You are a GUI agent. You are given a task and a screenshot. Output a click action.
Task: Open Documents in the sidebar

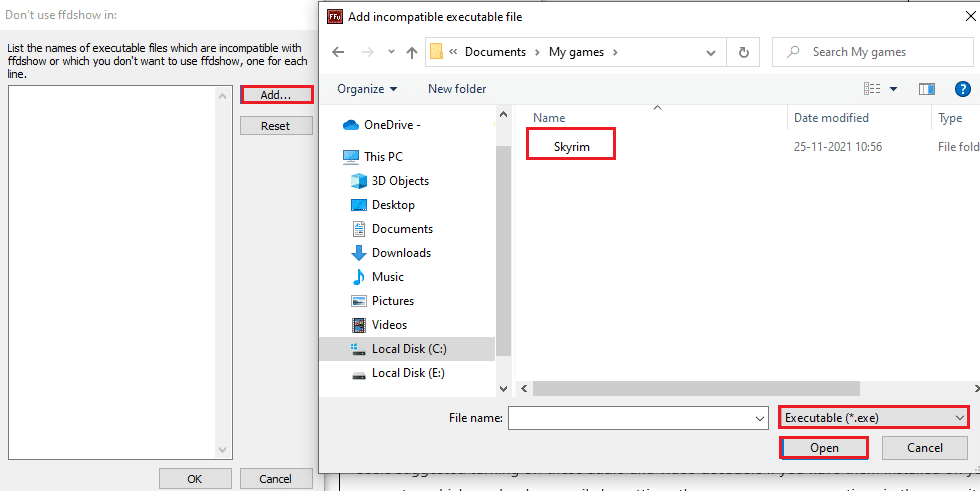pos(392,229)
